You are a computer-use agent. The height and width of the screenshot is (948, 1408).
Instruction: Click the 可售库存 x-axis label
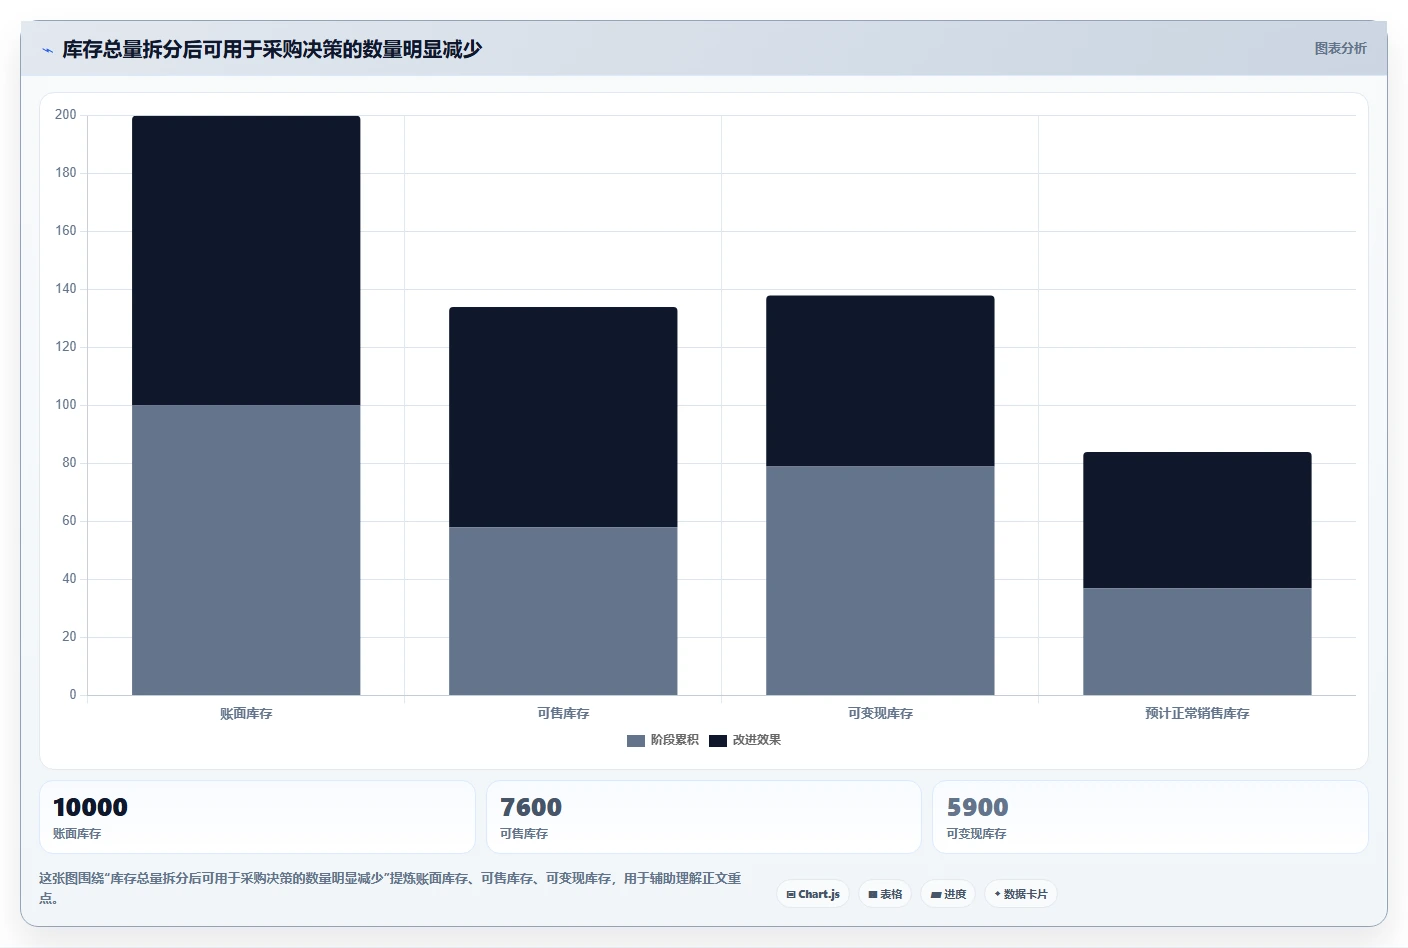(x=563, y=714)
